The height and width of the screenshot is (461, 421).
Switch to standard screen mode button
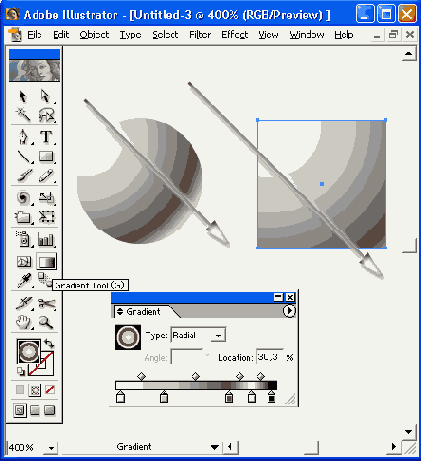pyautogui.click(x=20, y=410)
